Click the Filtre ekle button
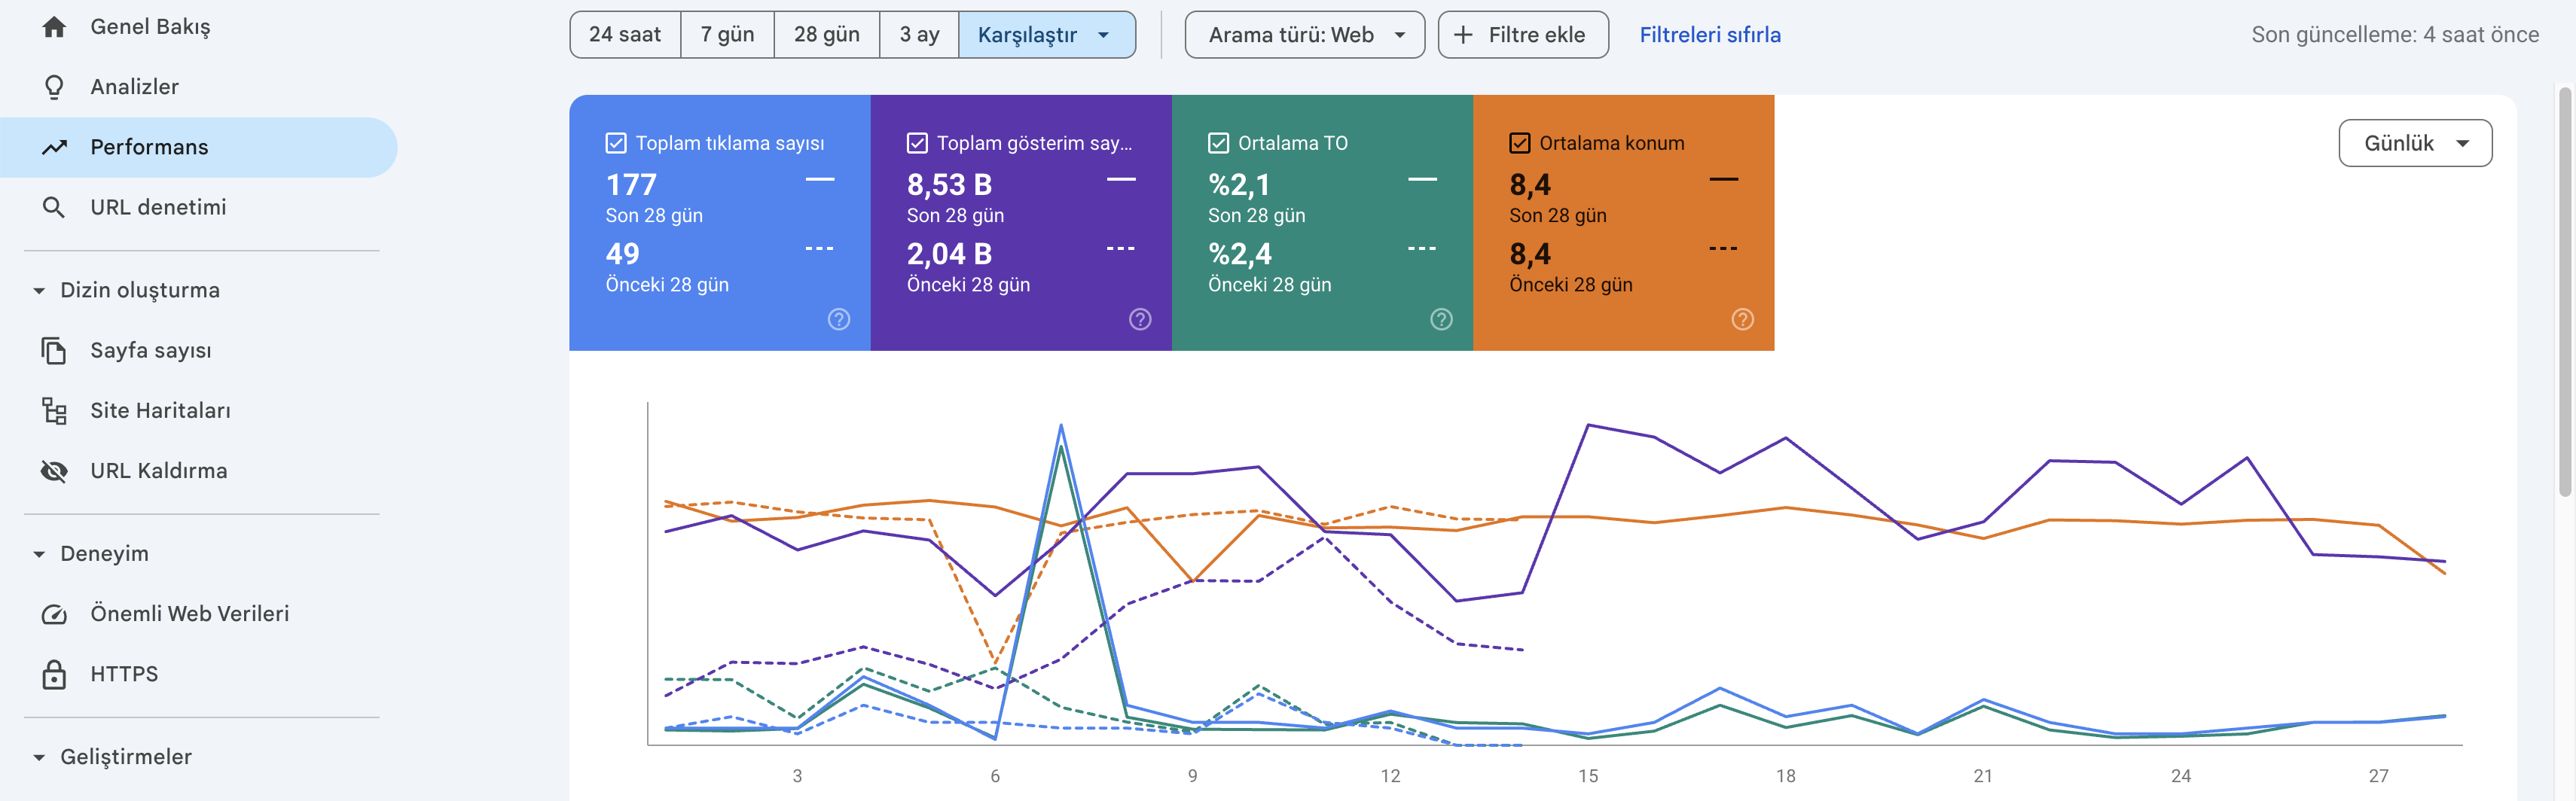The width and height of the screenshot is (2576, 801). [x=1523, y=35]
